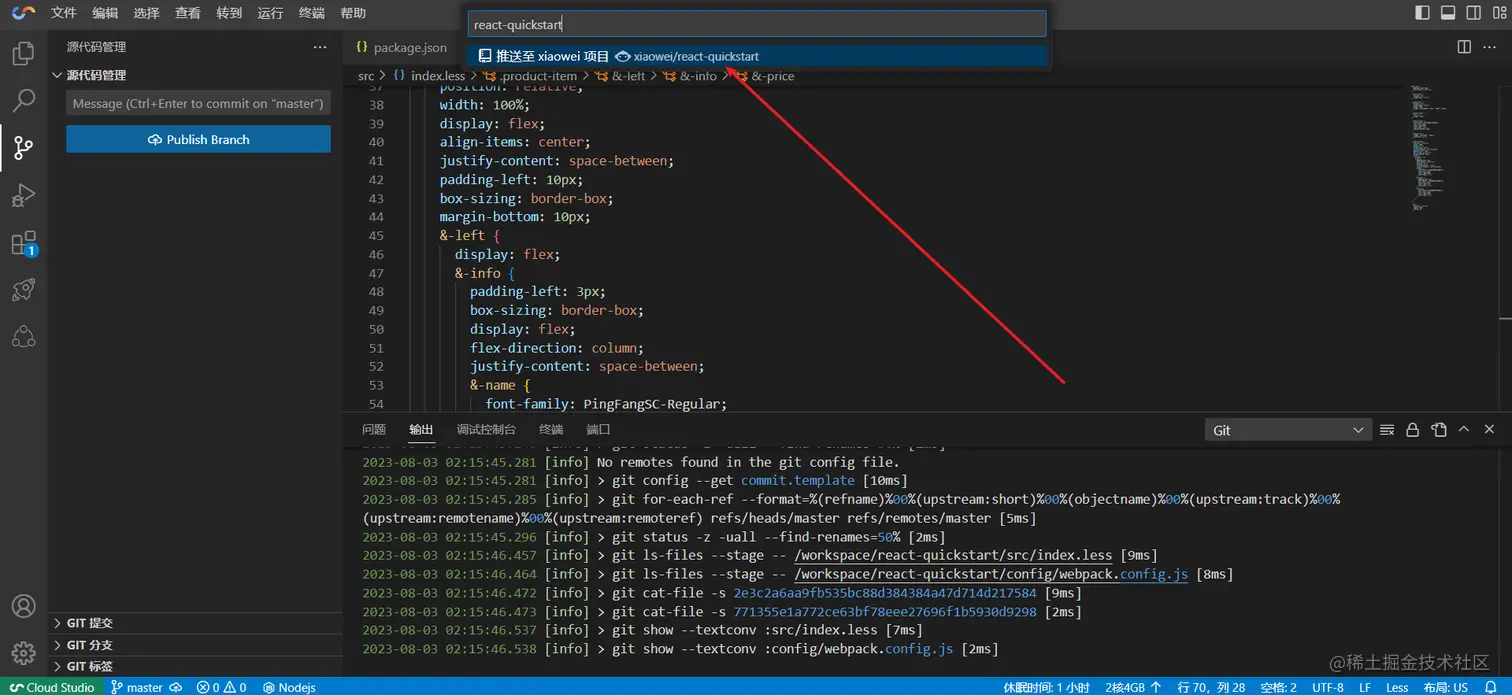
Task: Open the Accounts icon in activity bar
Action: point(23,606)
